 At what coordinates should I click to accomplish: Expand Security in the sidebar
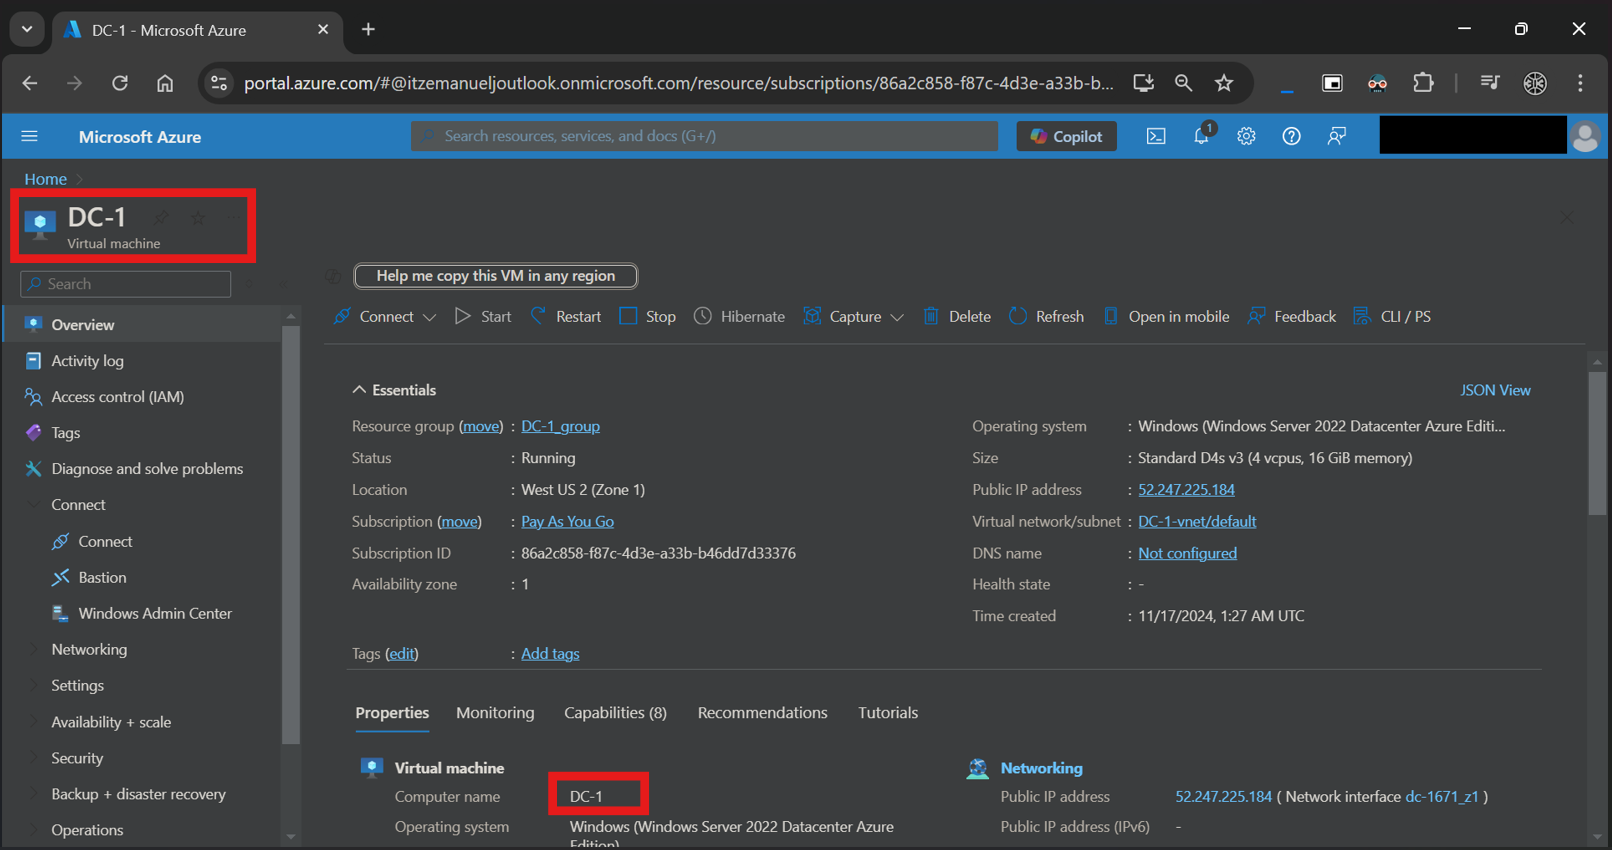coord(34,758)
